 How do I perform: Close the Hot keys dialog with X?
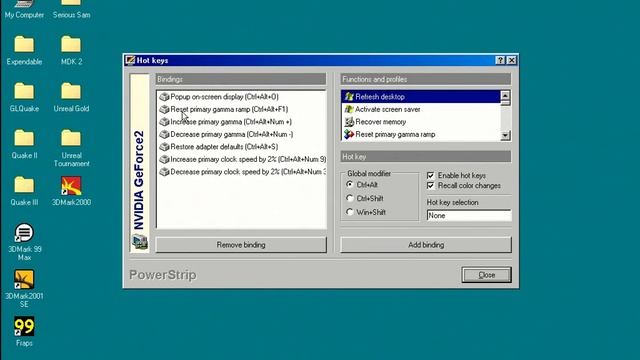[x=511, y=60]
